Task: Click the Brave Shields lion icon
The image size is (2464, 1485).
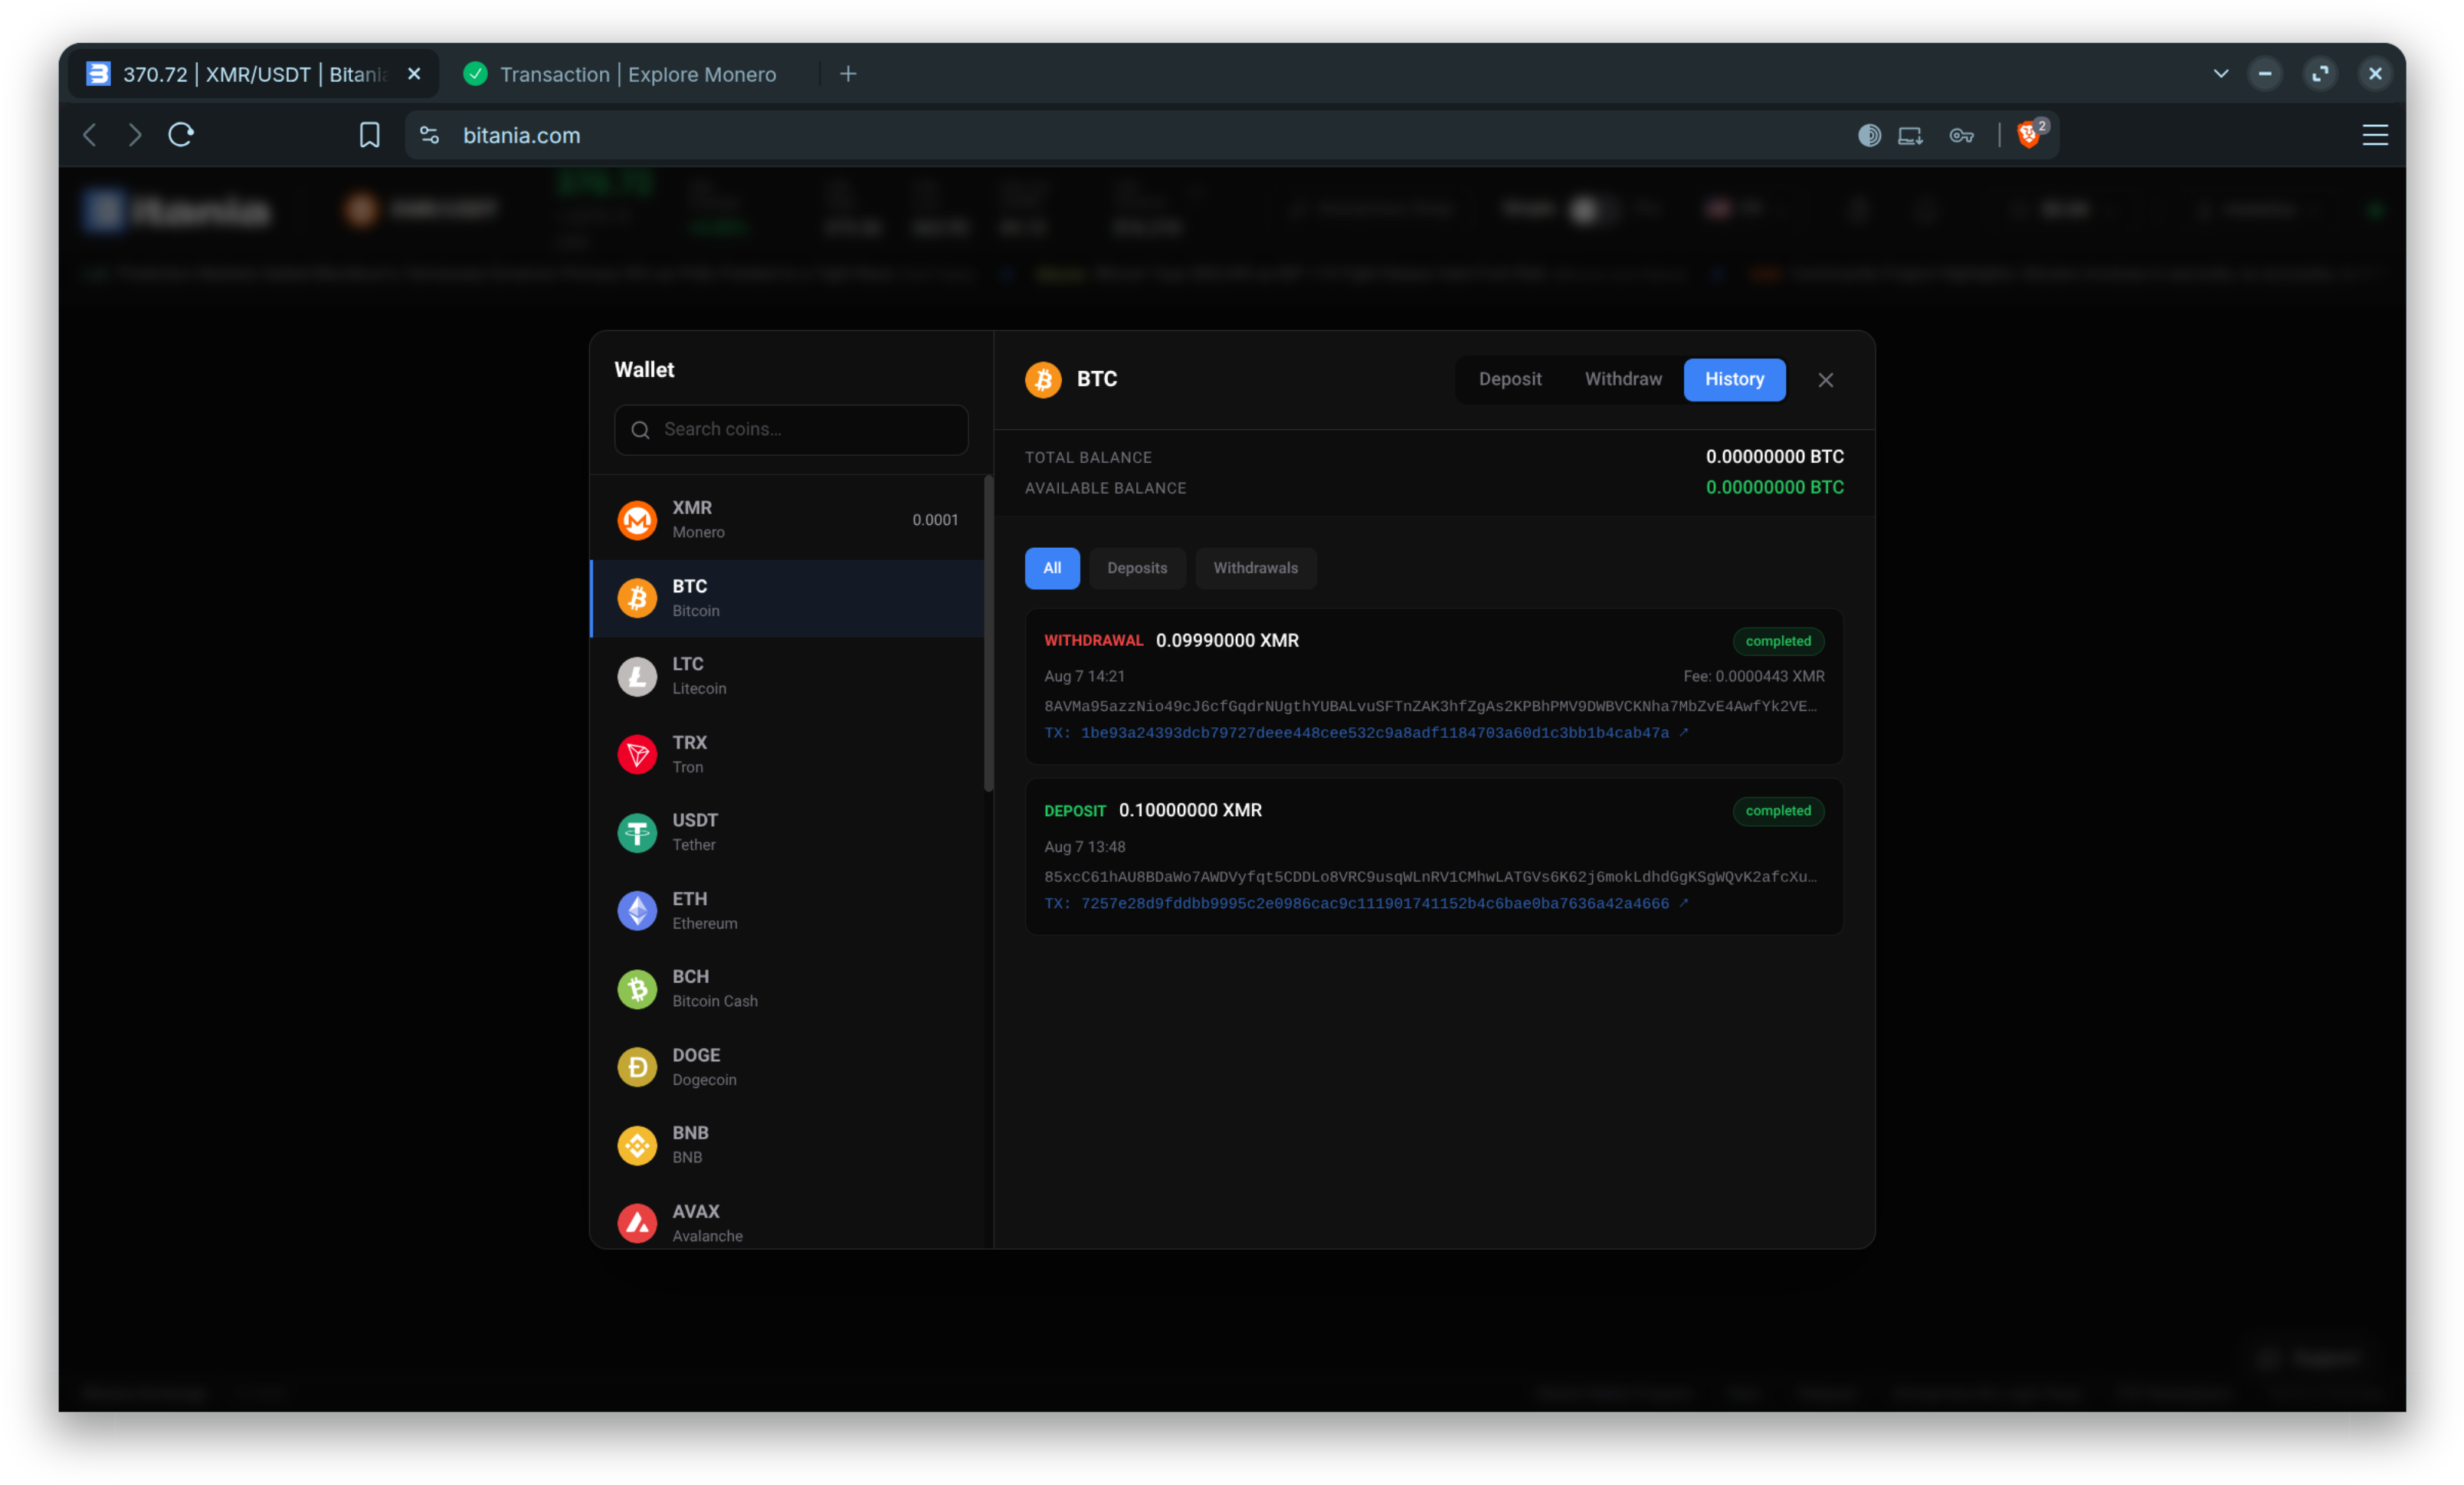Action: pos(2028,135)
